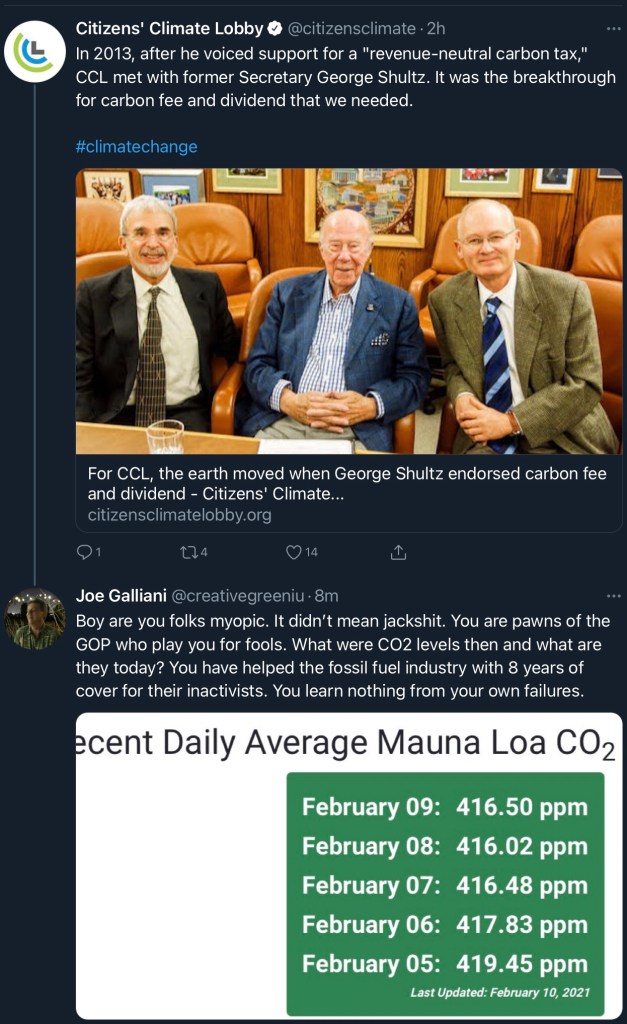Open Joe Galliani's profile picture
627x1024 pixels.
(34, 618)
